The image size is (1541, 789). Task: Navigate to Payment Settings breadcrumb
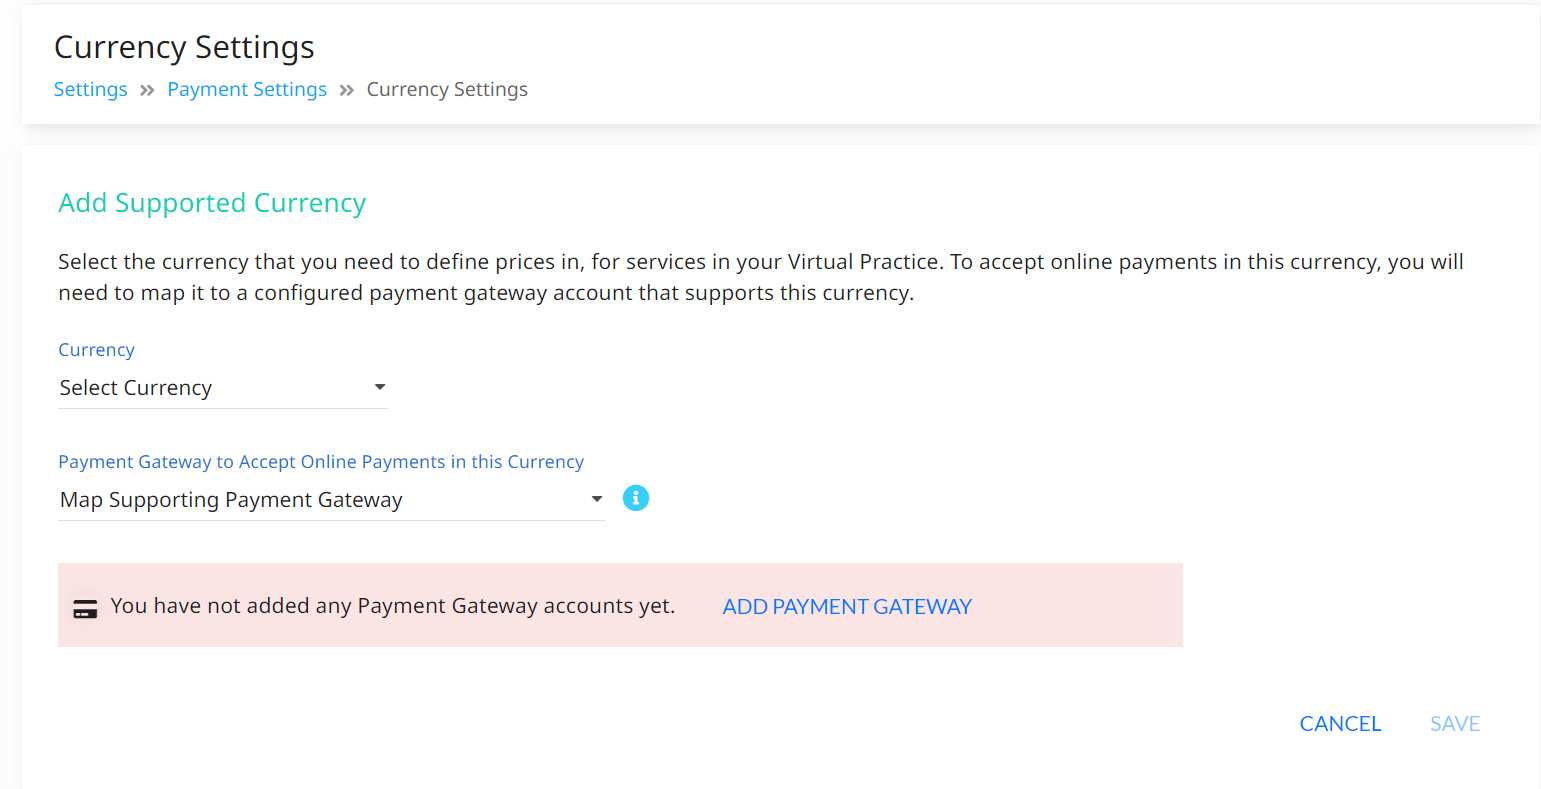(x=247, y=89)
